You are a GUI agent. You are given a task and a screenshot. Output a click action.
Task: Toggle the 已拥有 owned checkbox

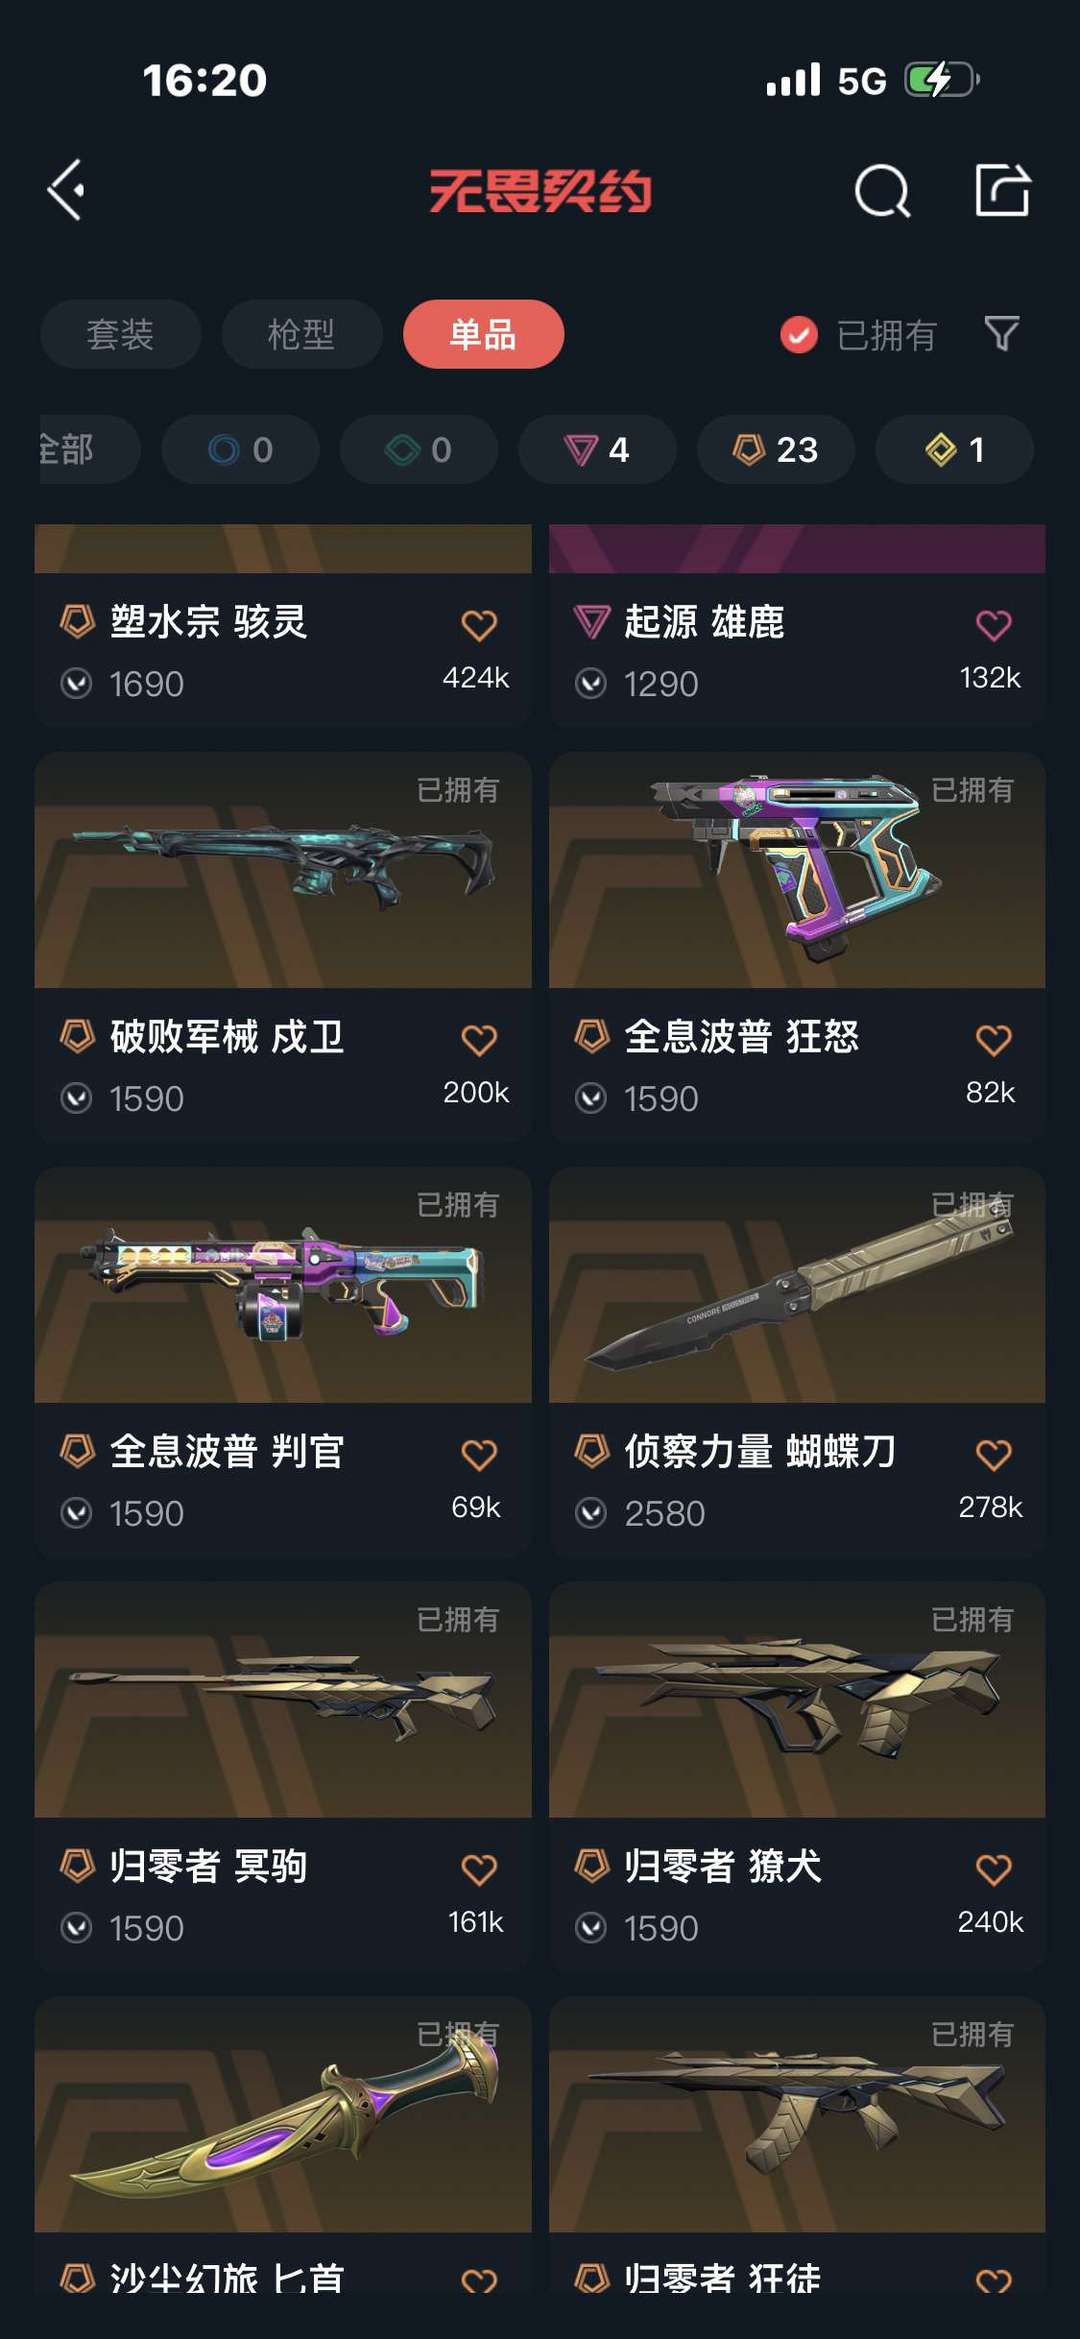(x=799, y=335)
